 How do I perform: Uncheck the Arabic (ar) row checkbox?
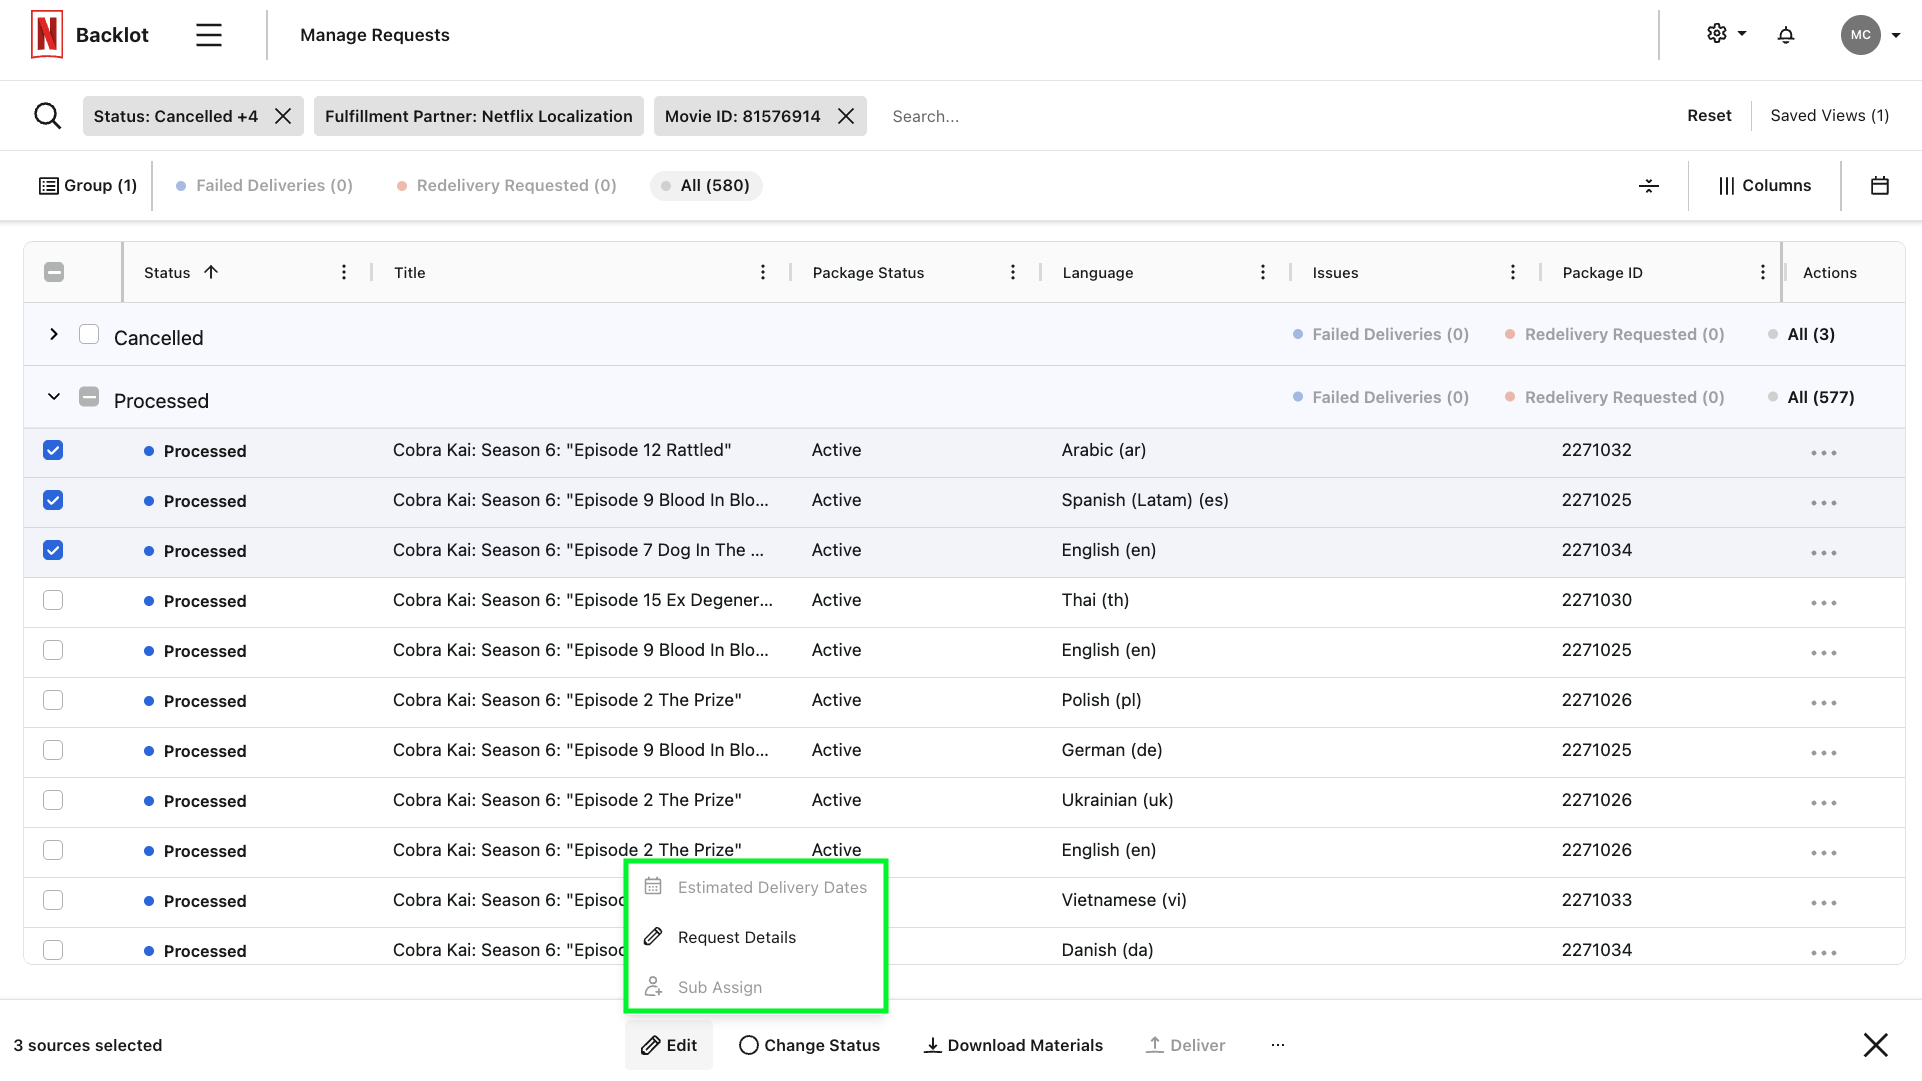tap(53, 451)
